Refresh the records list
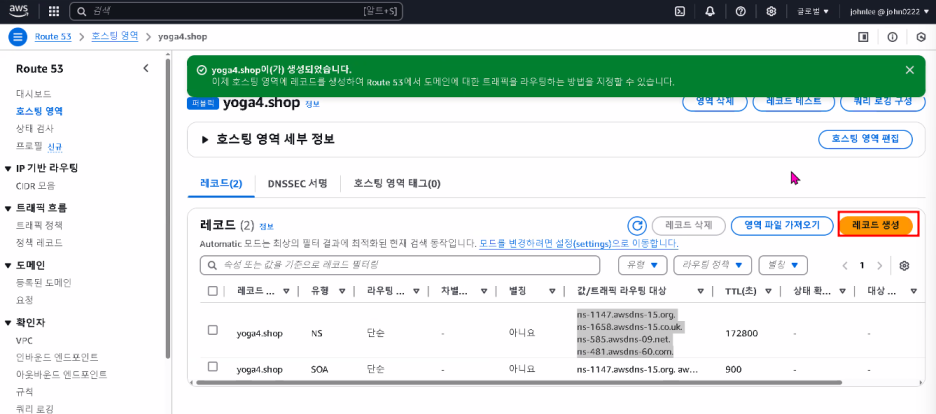The width and height of the screenshot is (936, 414). (x=638, y=225)
